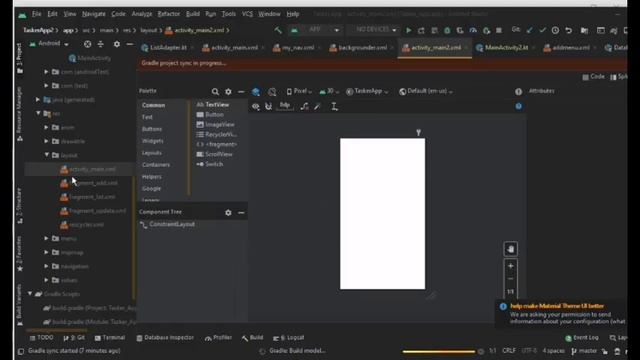Open the Pixel device dropdown
640x360 pixels.
(300, 91)
